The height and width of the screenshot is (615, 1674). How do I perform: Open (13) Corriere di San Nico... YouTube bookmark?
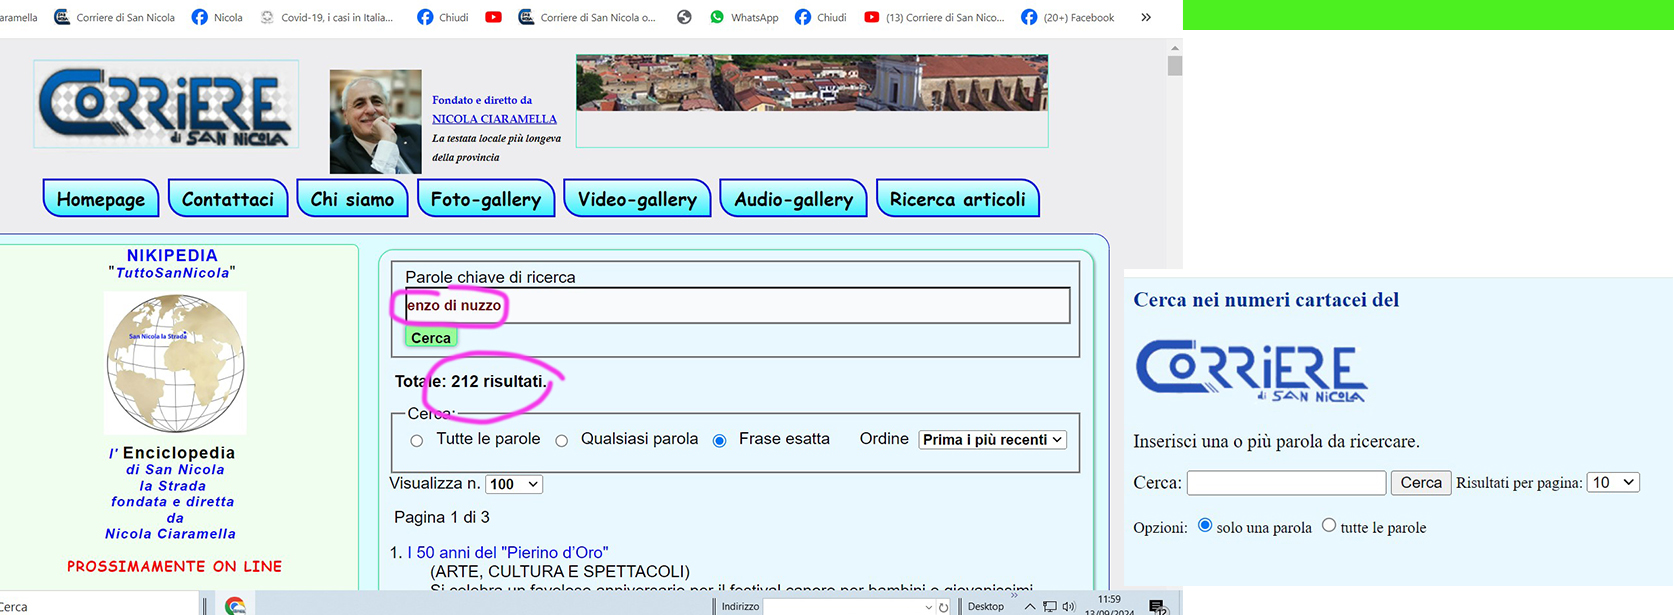(x=934, y=17)
